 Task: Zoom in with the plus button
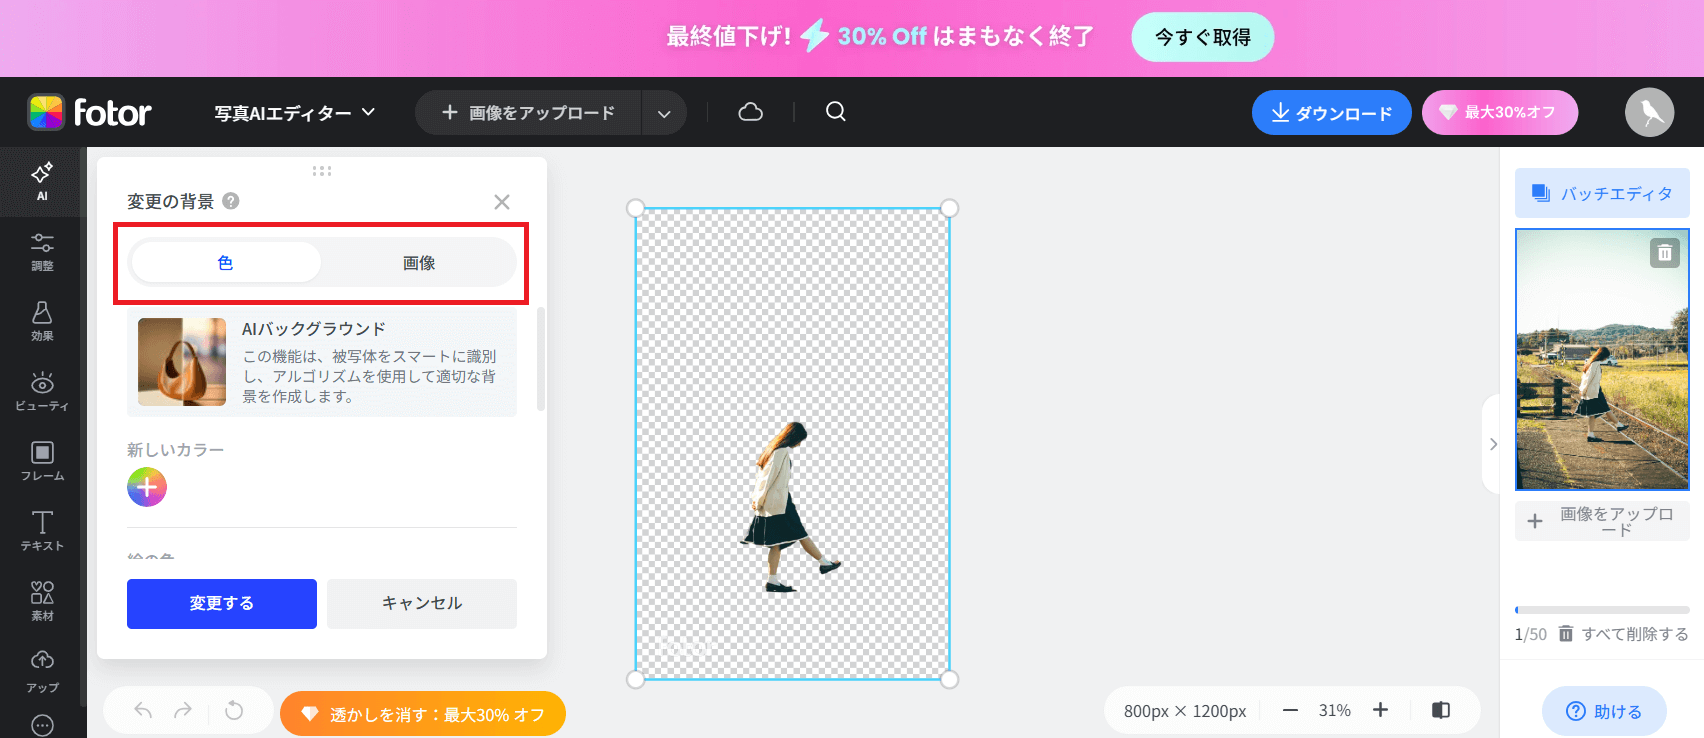1381,710
